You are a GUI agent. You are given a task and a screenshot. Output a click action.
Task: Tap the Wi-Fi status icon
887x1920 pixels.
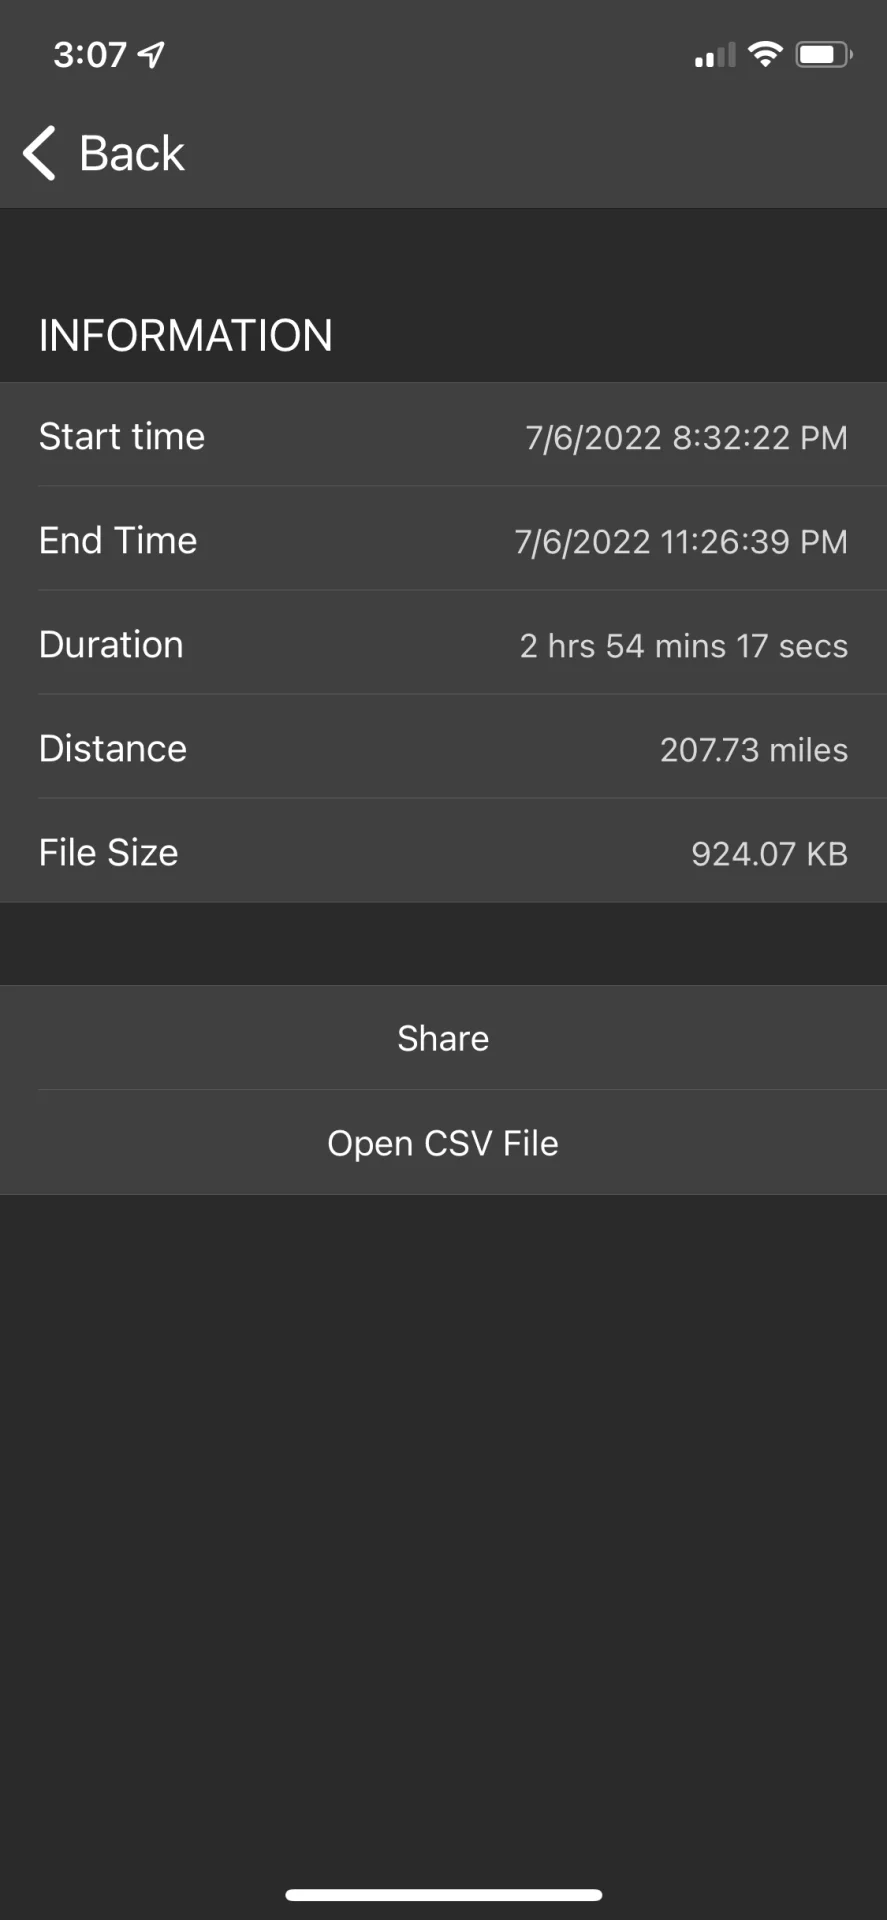coord(765,54)
